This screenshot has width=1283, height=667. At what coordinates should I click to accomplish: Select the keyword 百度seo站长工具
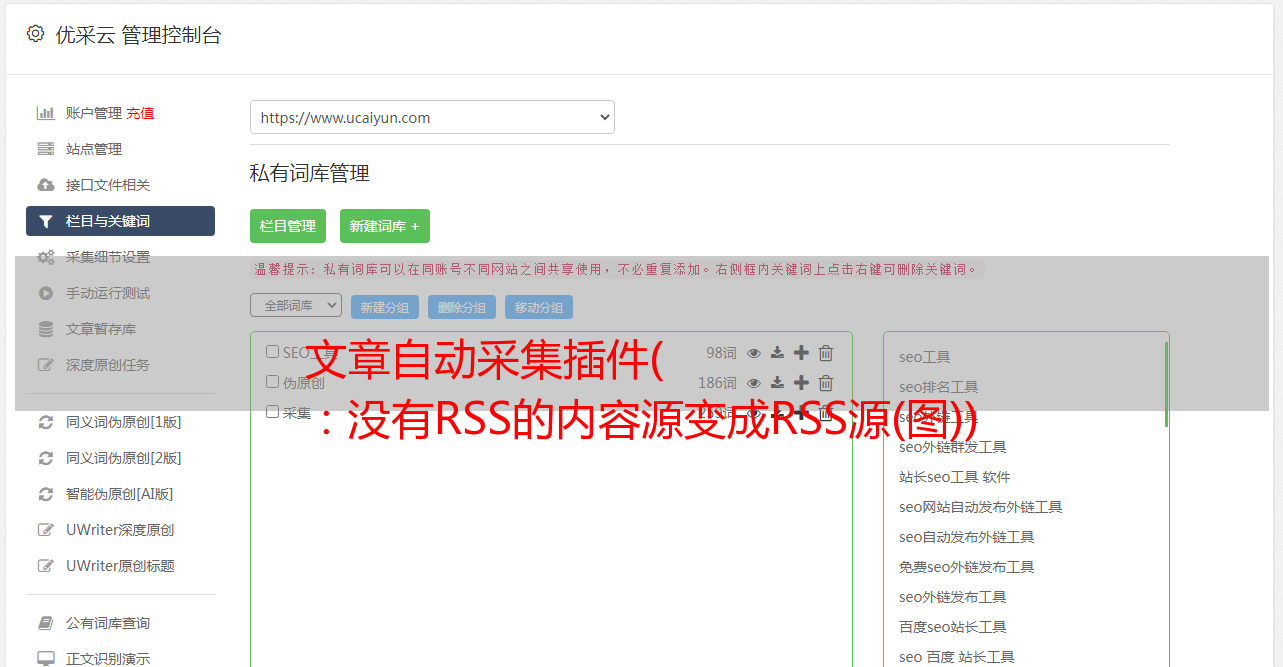tap(953, 627)
